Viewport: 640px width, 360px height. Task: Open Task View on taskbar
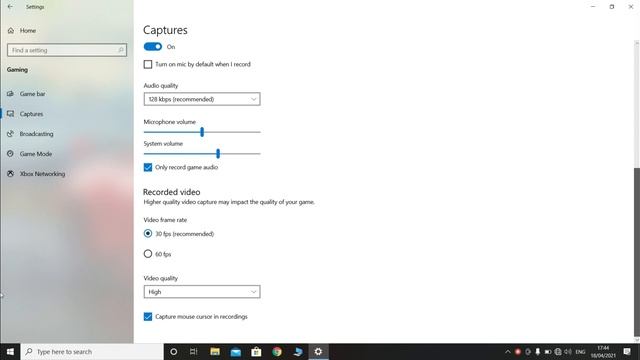click(x=193, y=351)
